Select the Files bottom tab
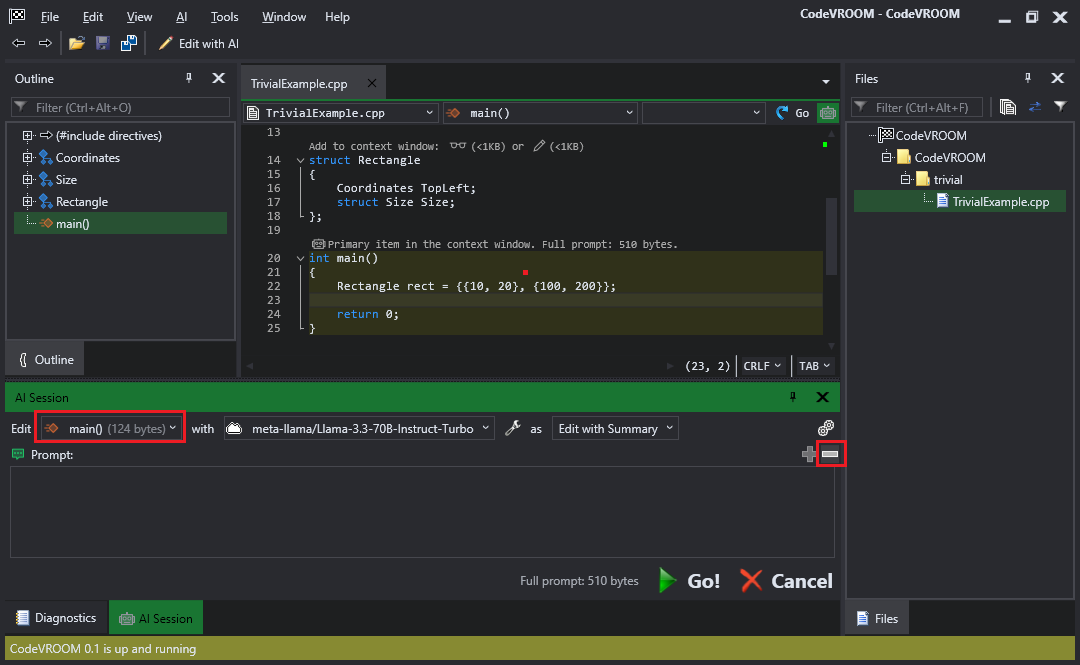The height and width of the screenshot is (665, 1080). point(878,618)
